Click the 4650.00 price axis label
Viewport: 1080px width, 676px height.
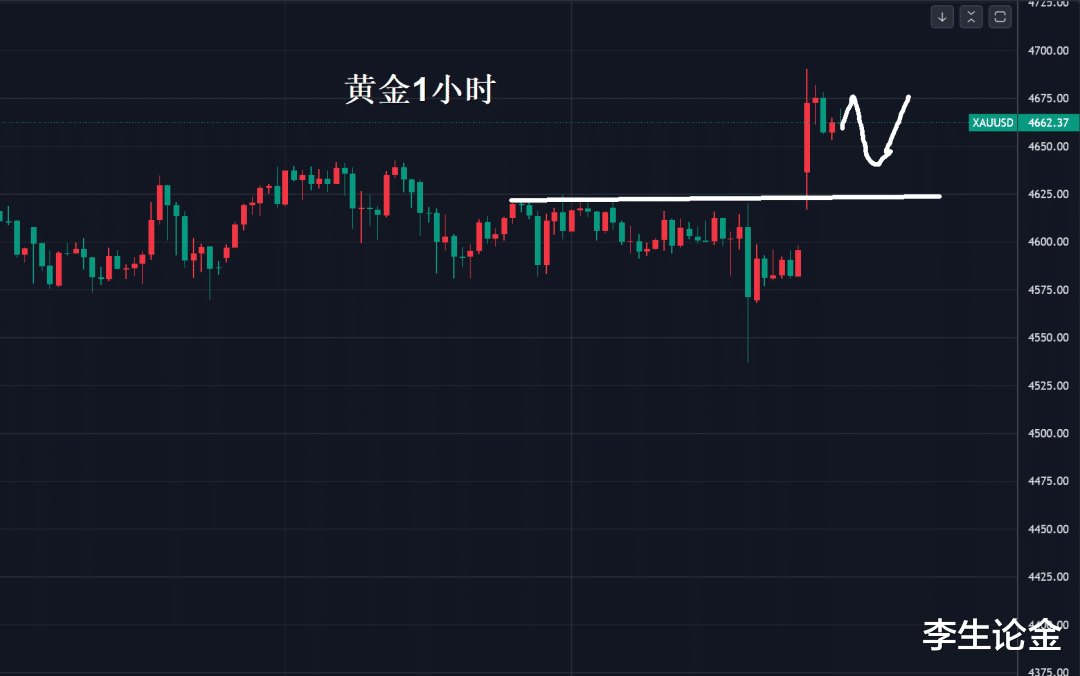[1049, 146]
